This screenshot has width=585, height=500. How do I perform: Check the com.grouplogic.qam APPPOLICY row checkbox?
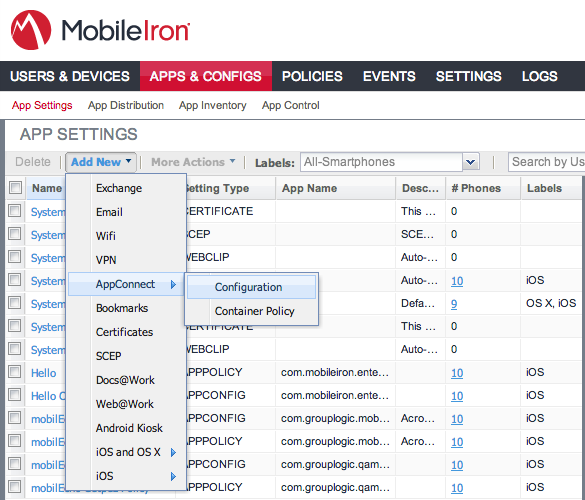15,487
